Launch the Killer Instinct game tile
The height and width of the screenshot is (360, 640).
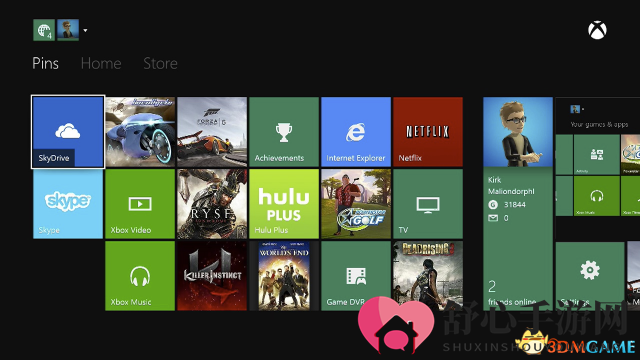(212, 276)
